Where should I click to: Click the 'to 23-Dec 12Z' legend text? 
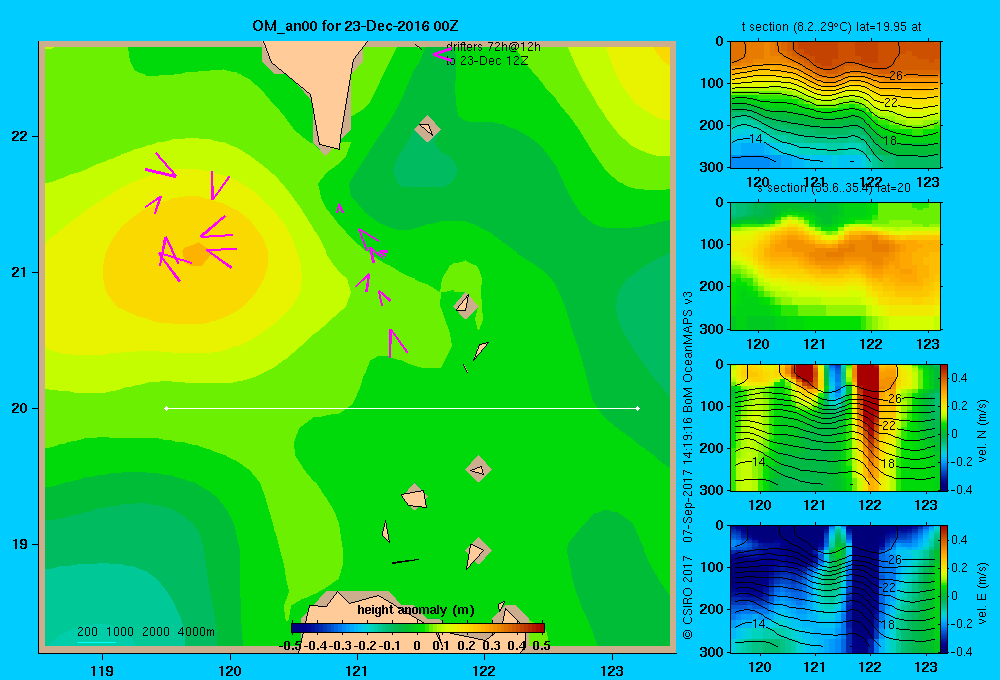(487, 61)
